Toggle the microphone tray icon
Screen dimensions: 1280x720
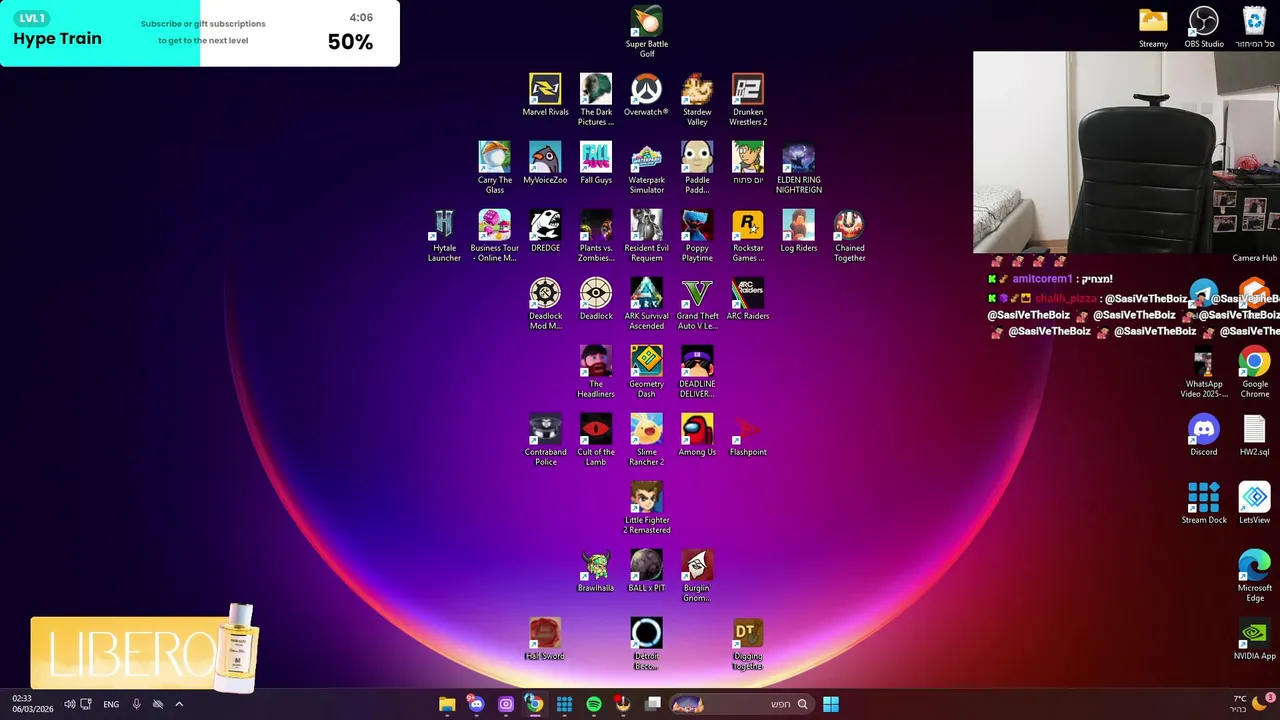click(136, 704)
